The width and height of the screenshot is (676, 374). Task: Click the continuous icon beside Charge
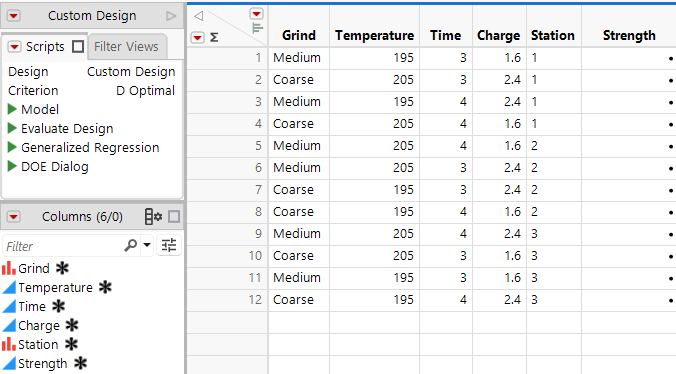pyautogui.click(x=9, y=325)
